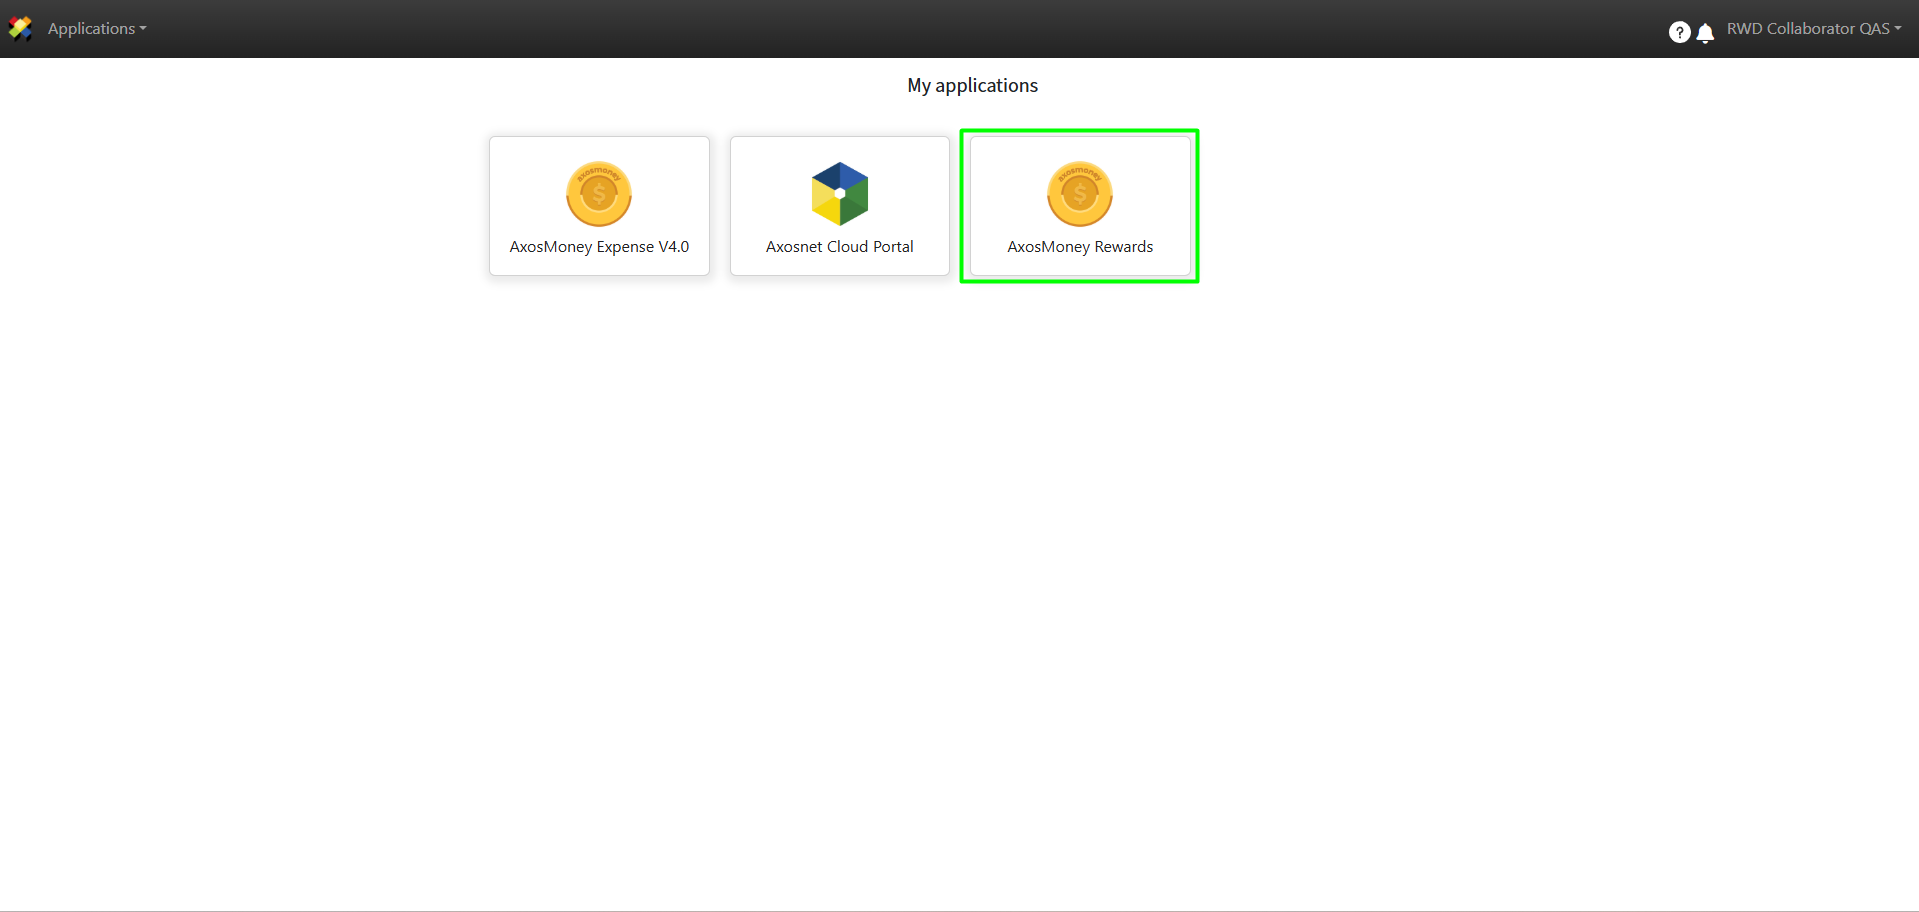Expand the Applications dropdown menu
The image size is (1919, 912).
(x=96, y=29)
